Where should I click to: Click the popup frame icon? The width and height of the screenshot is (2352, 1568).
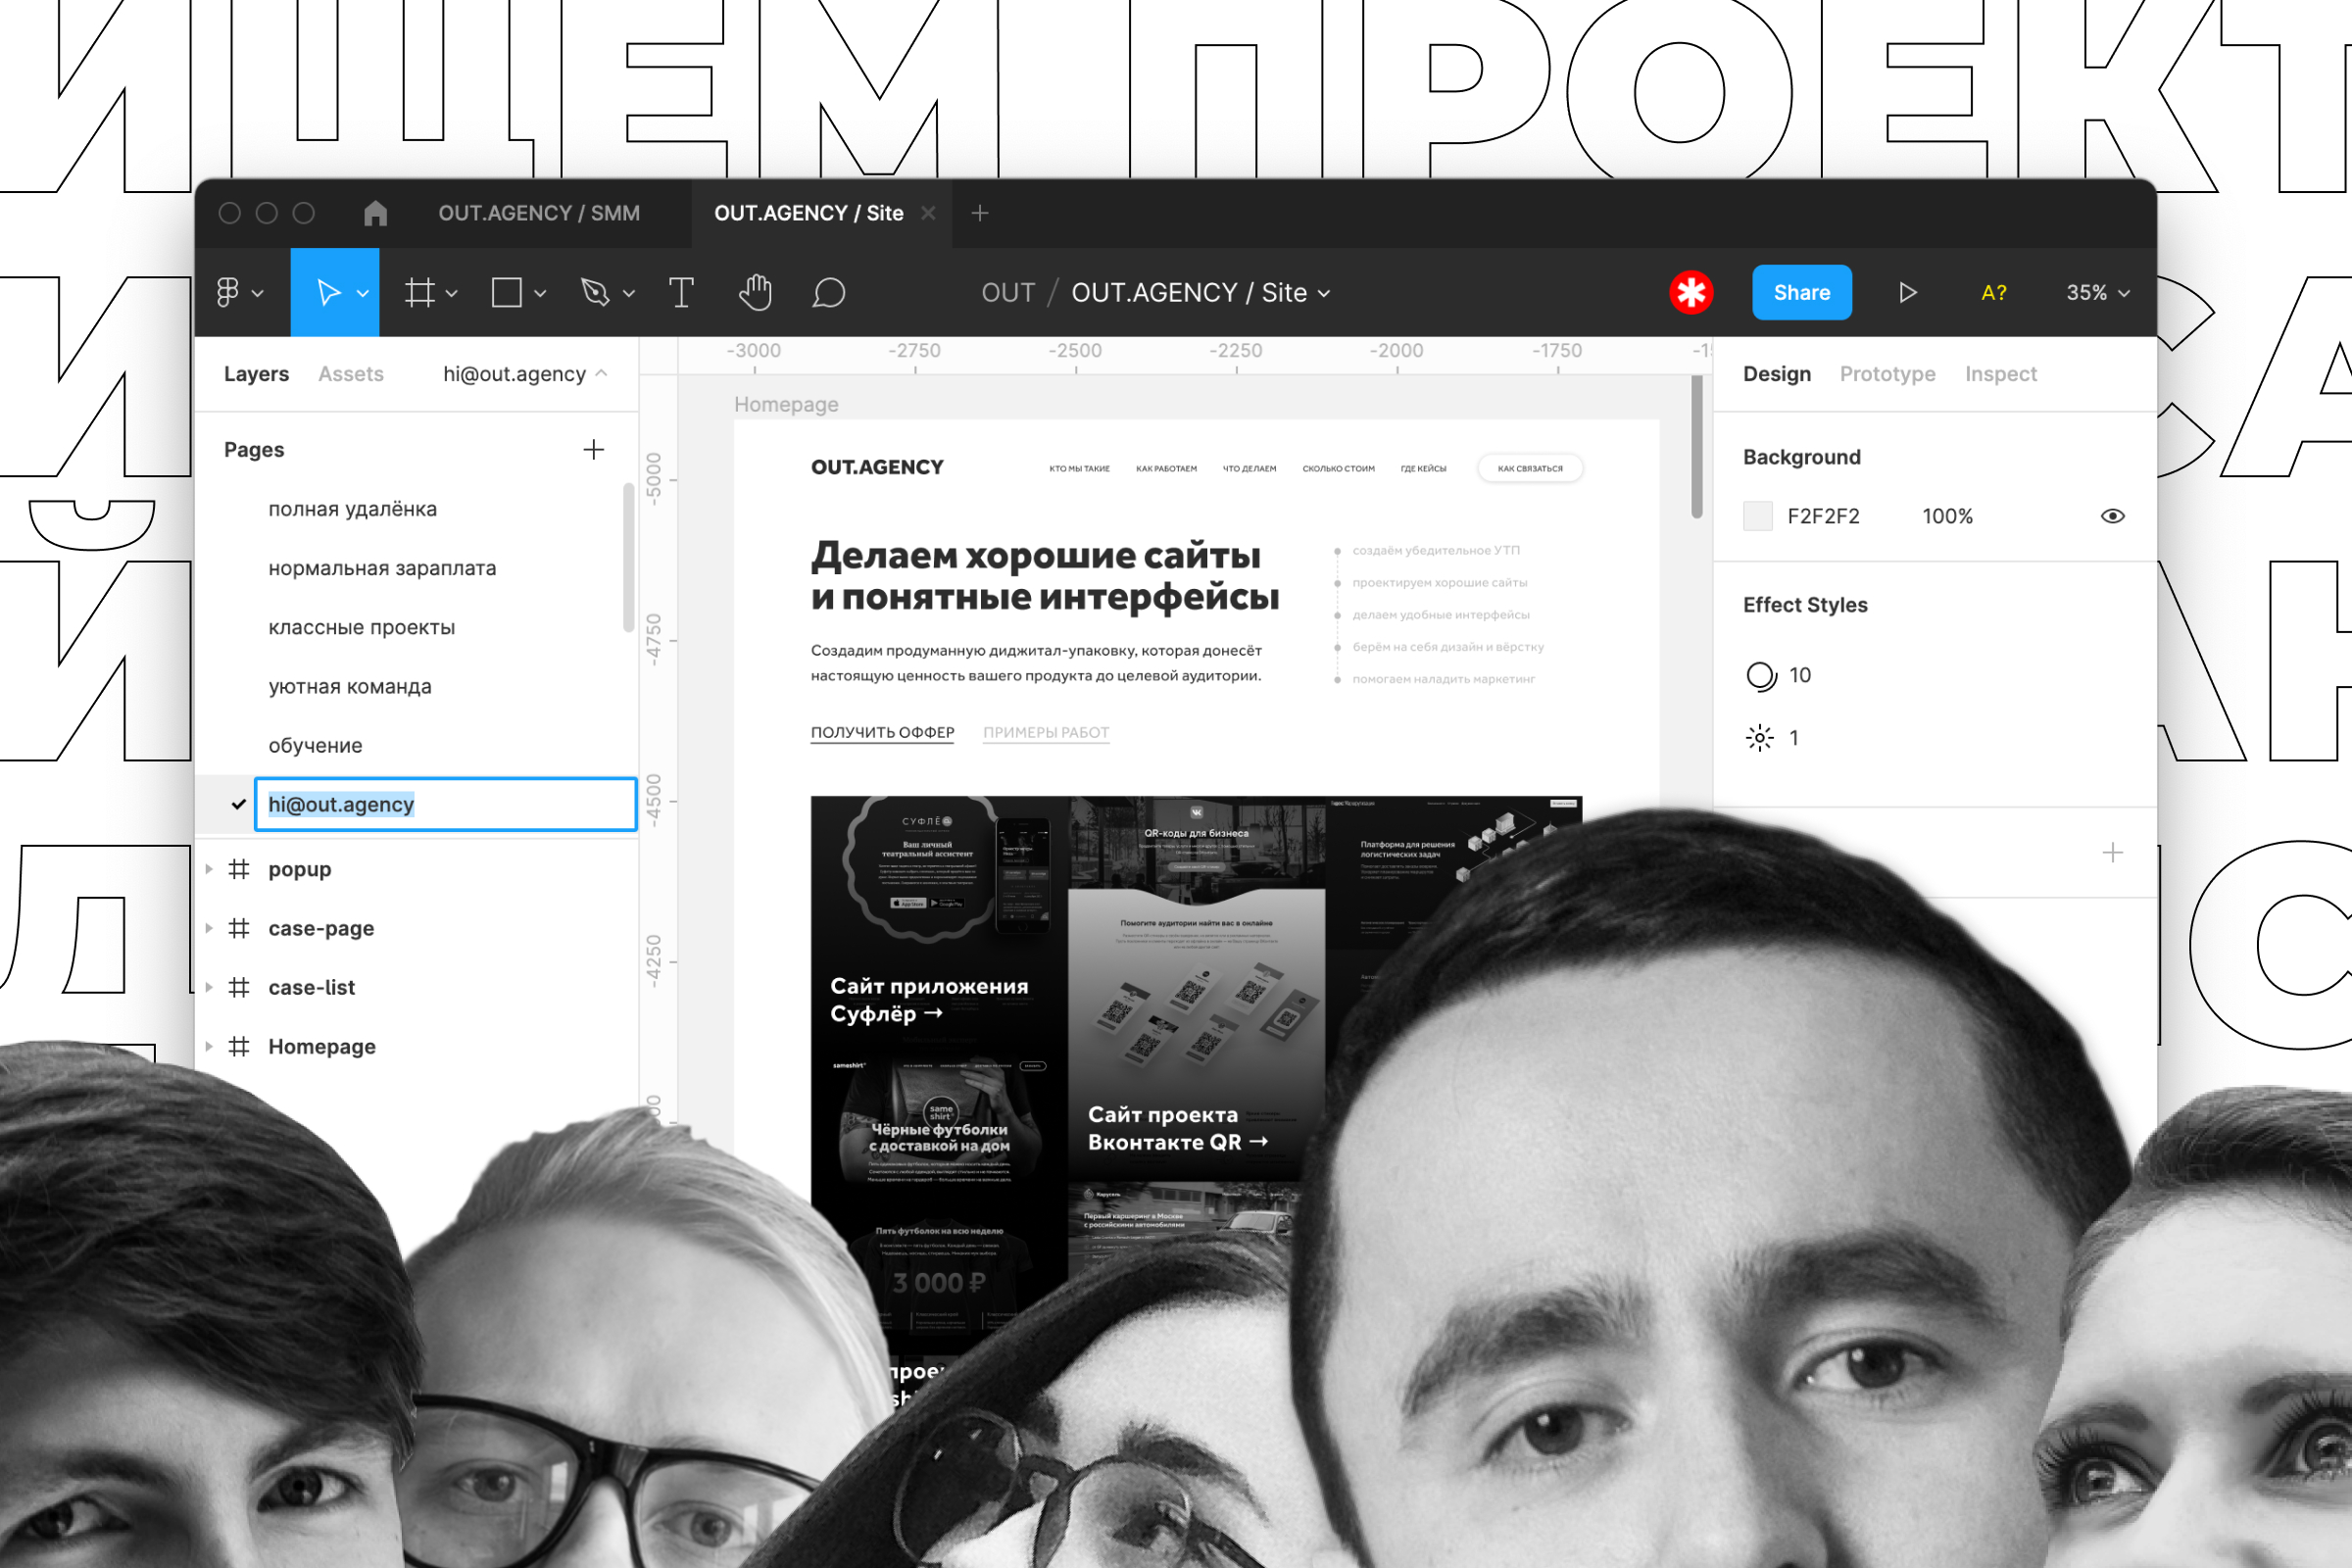(x=239, y=869)
